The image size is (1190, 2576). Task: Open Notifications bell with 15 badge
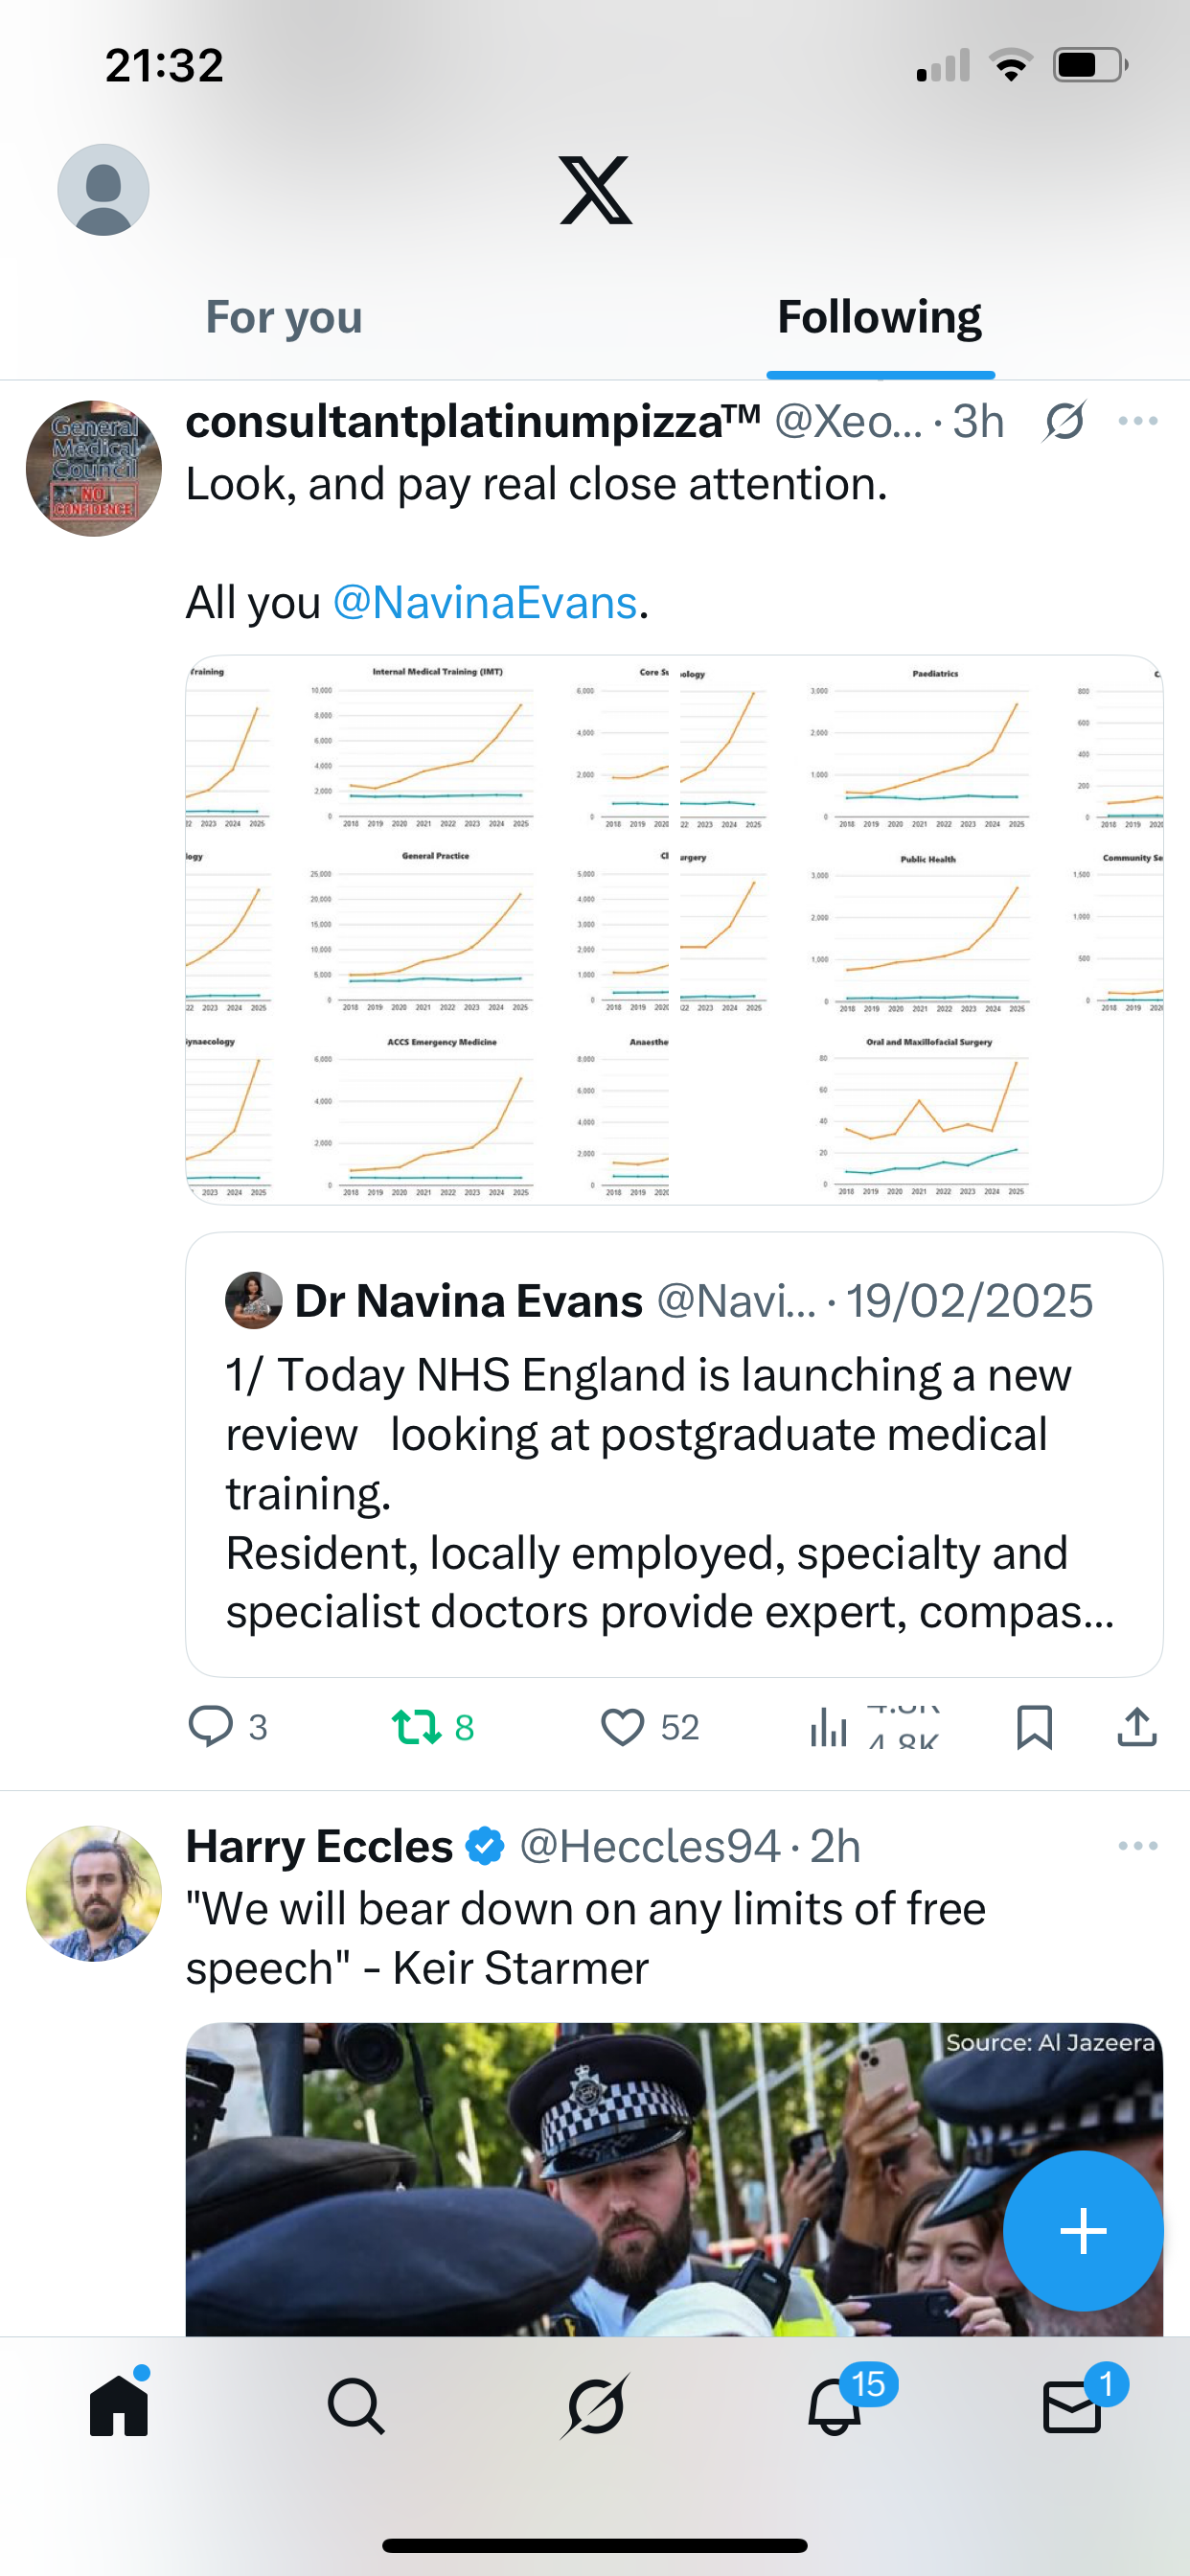pos(835,2406)
